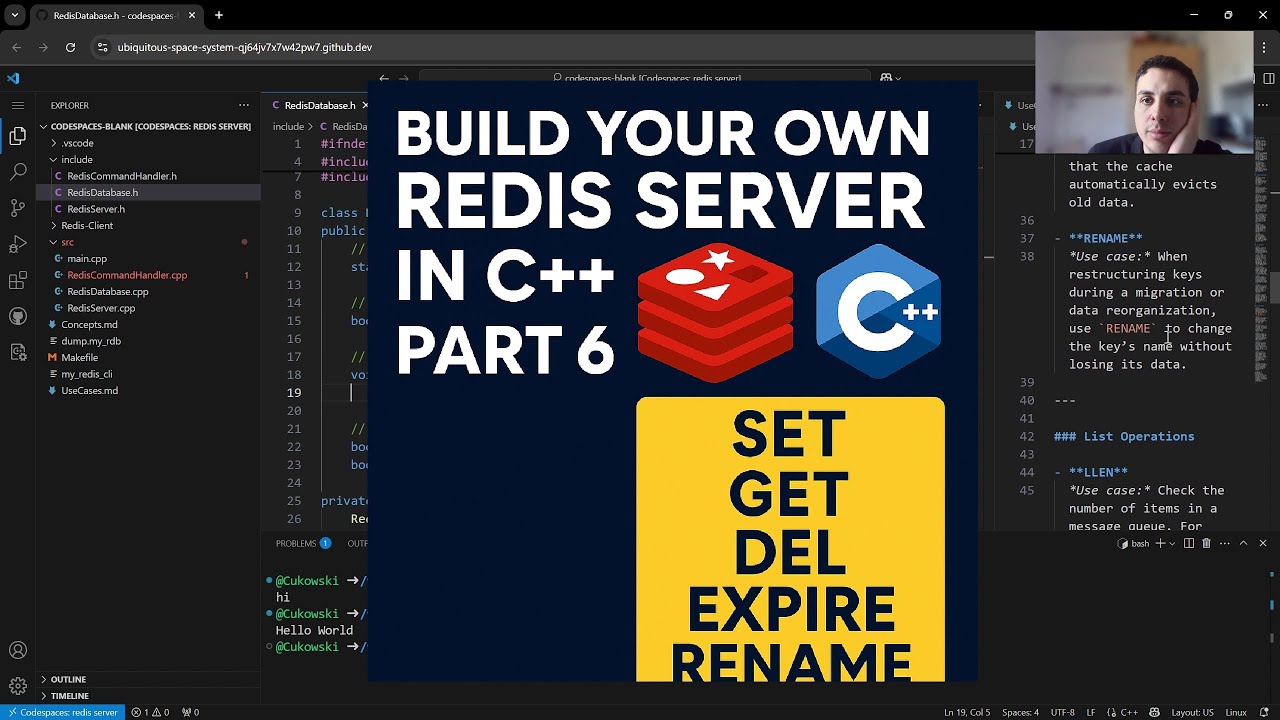This screenshot has height=720, width=1280.
Task: Select C++ language mode in status bar
Action: coord(1128,712)
